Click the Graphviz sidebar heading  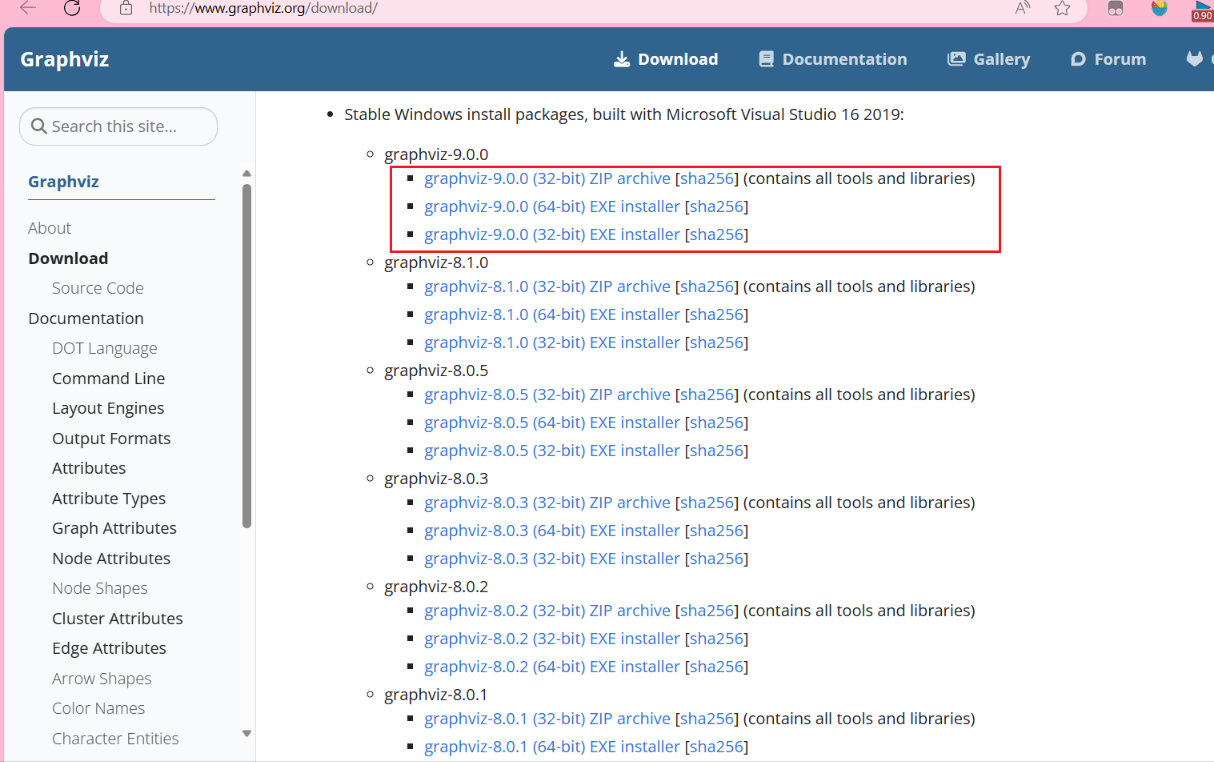(x=63, y=182)
